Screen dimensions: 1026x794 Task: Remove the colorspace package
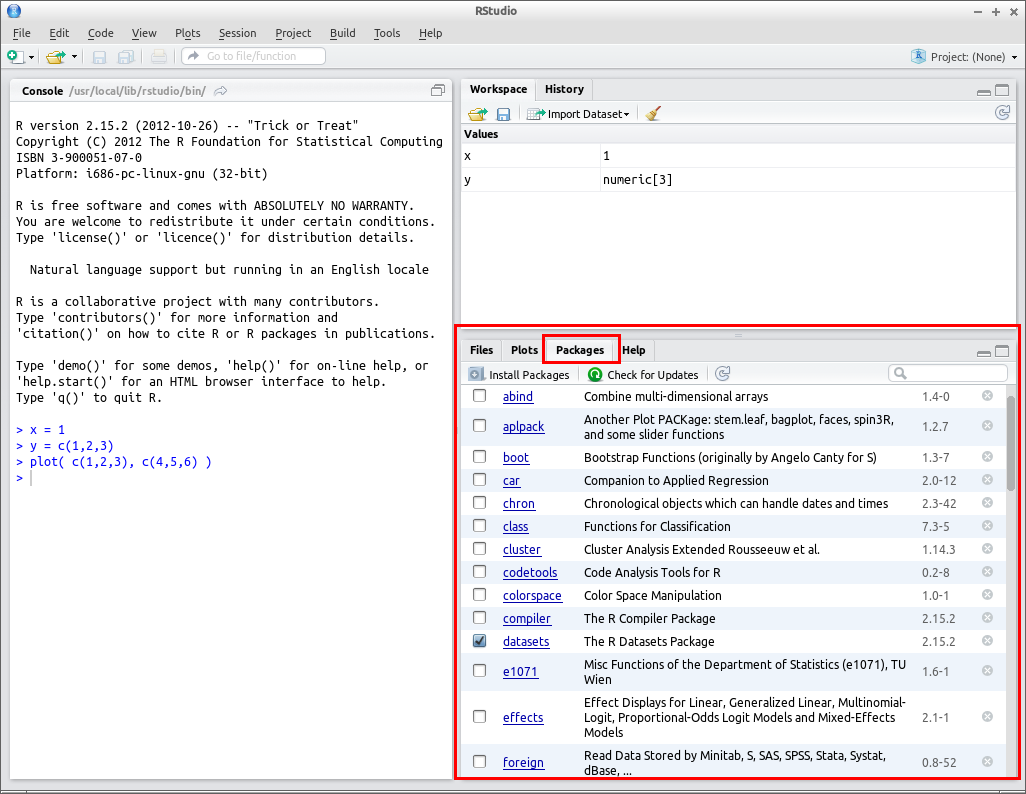[987, 594]
